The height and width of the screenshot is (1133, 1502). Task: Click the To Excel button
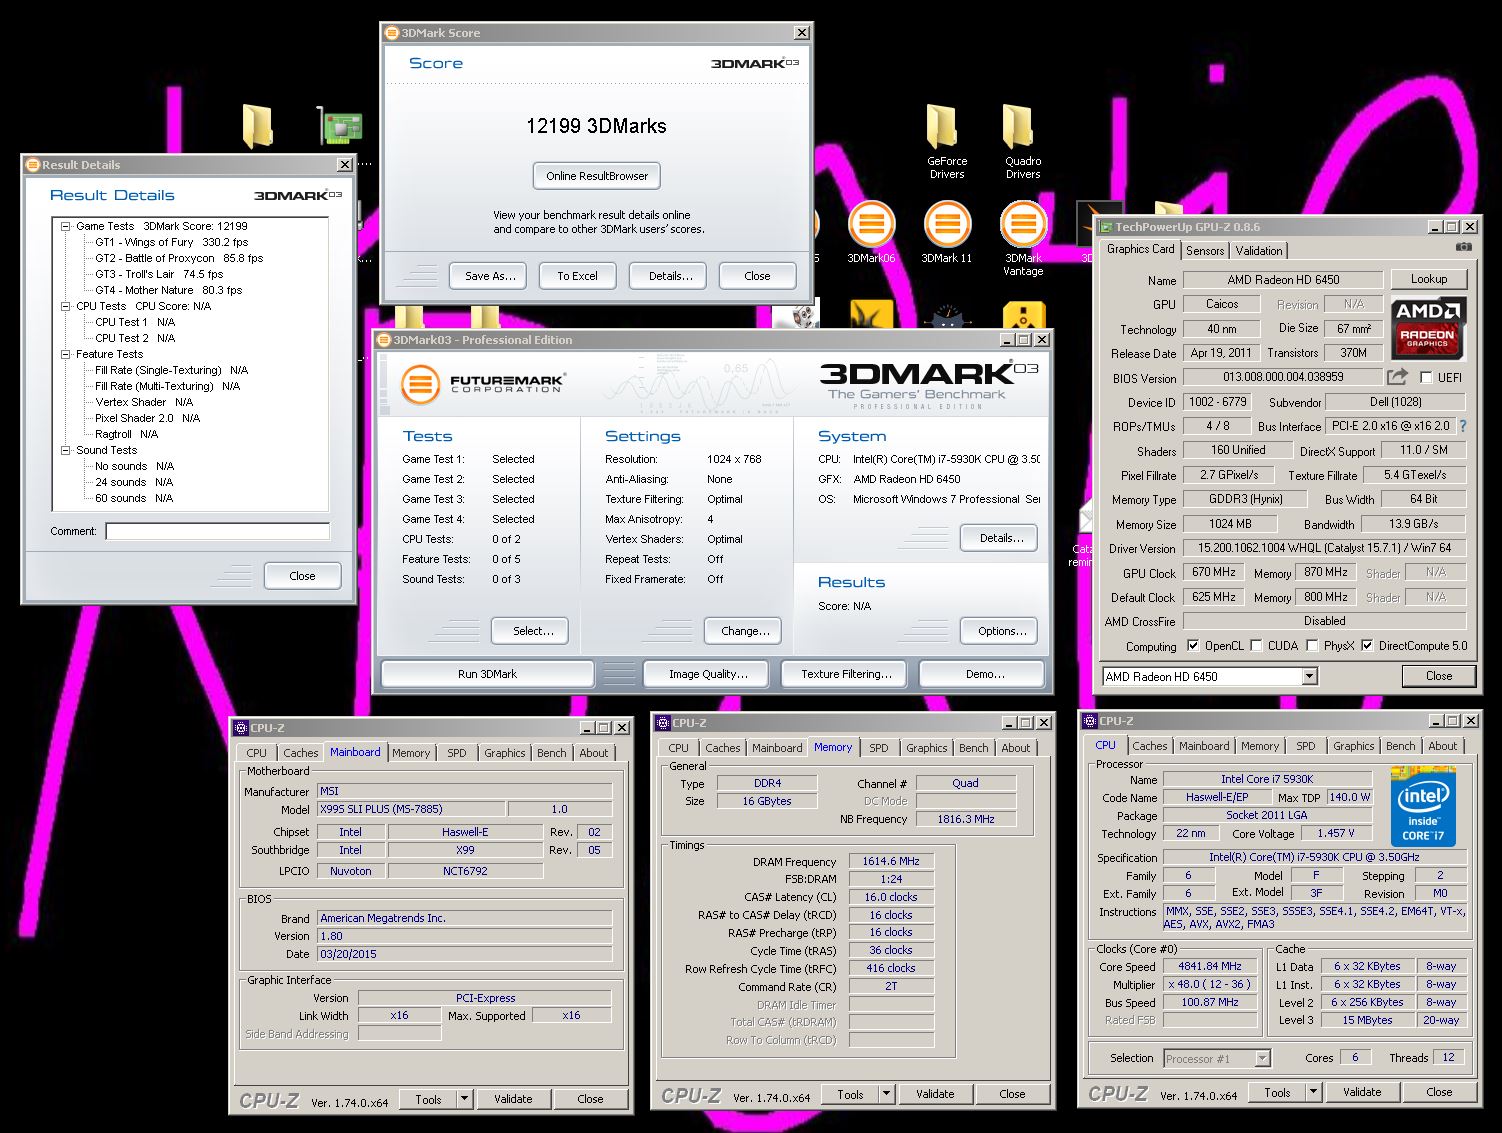tap(577, 276)
